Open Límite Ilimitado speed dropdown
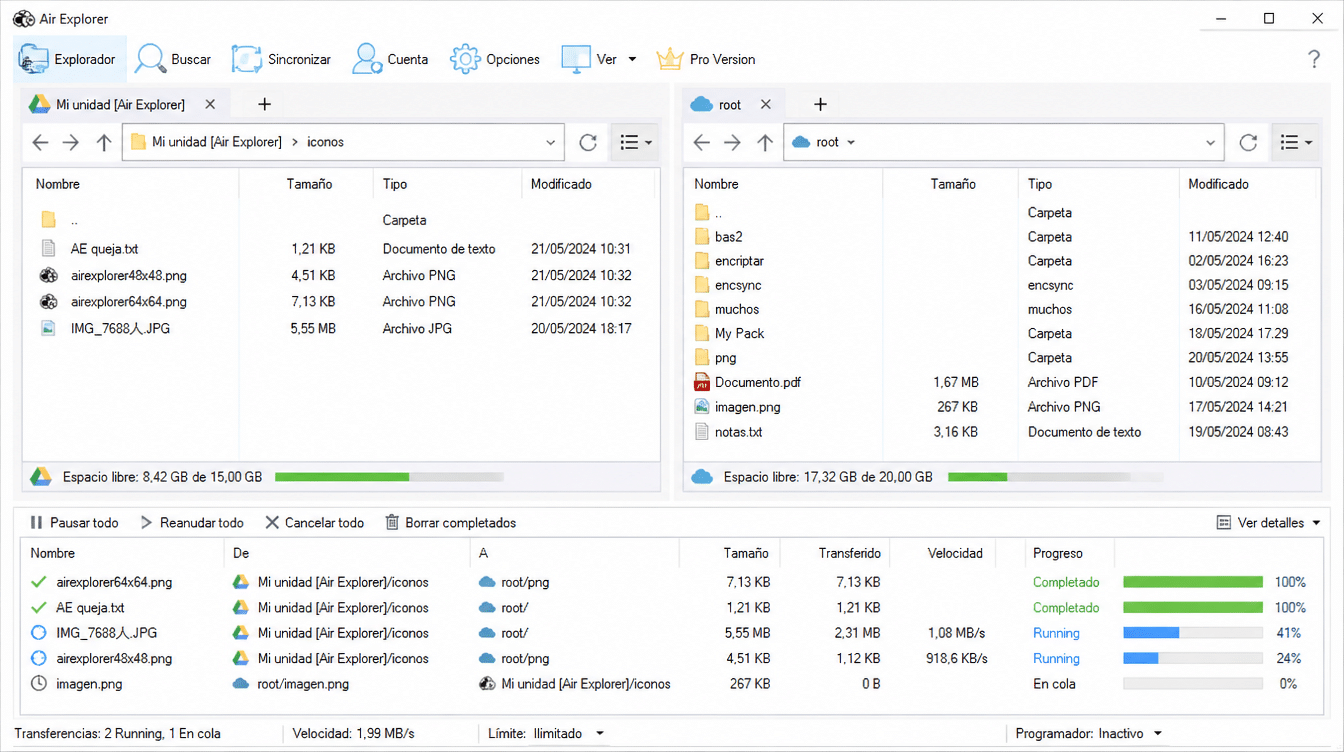The width and height of the screenshot is (1344, 752). (568, 734)
